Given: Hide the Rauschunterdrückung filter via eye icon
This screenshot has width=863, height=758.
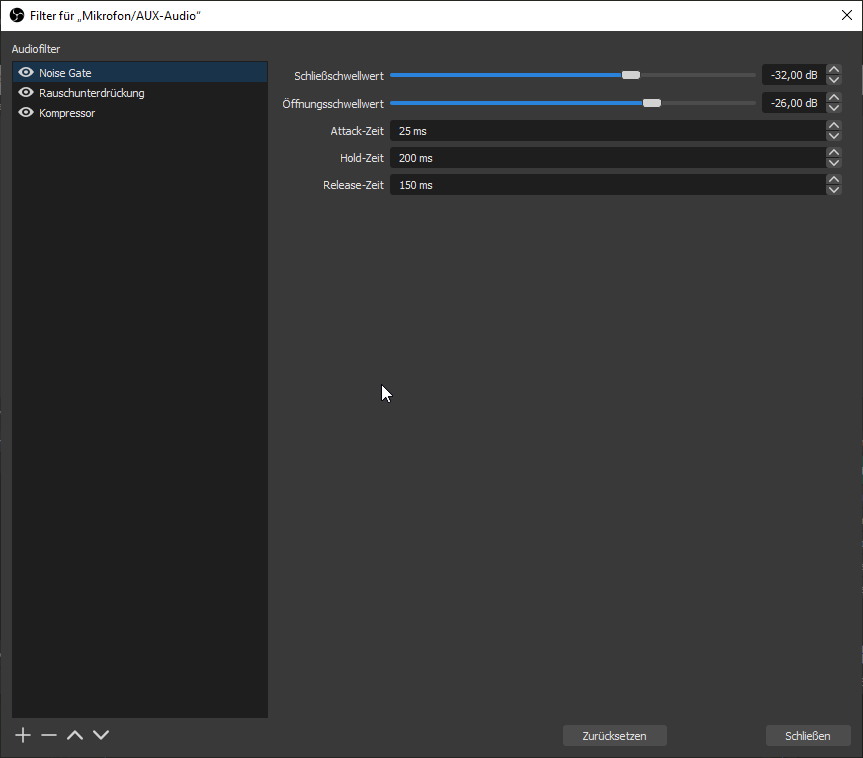Looking at the screenshot, I should pyautogui.click(x=26, y=93).
